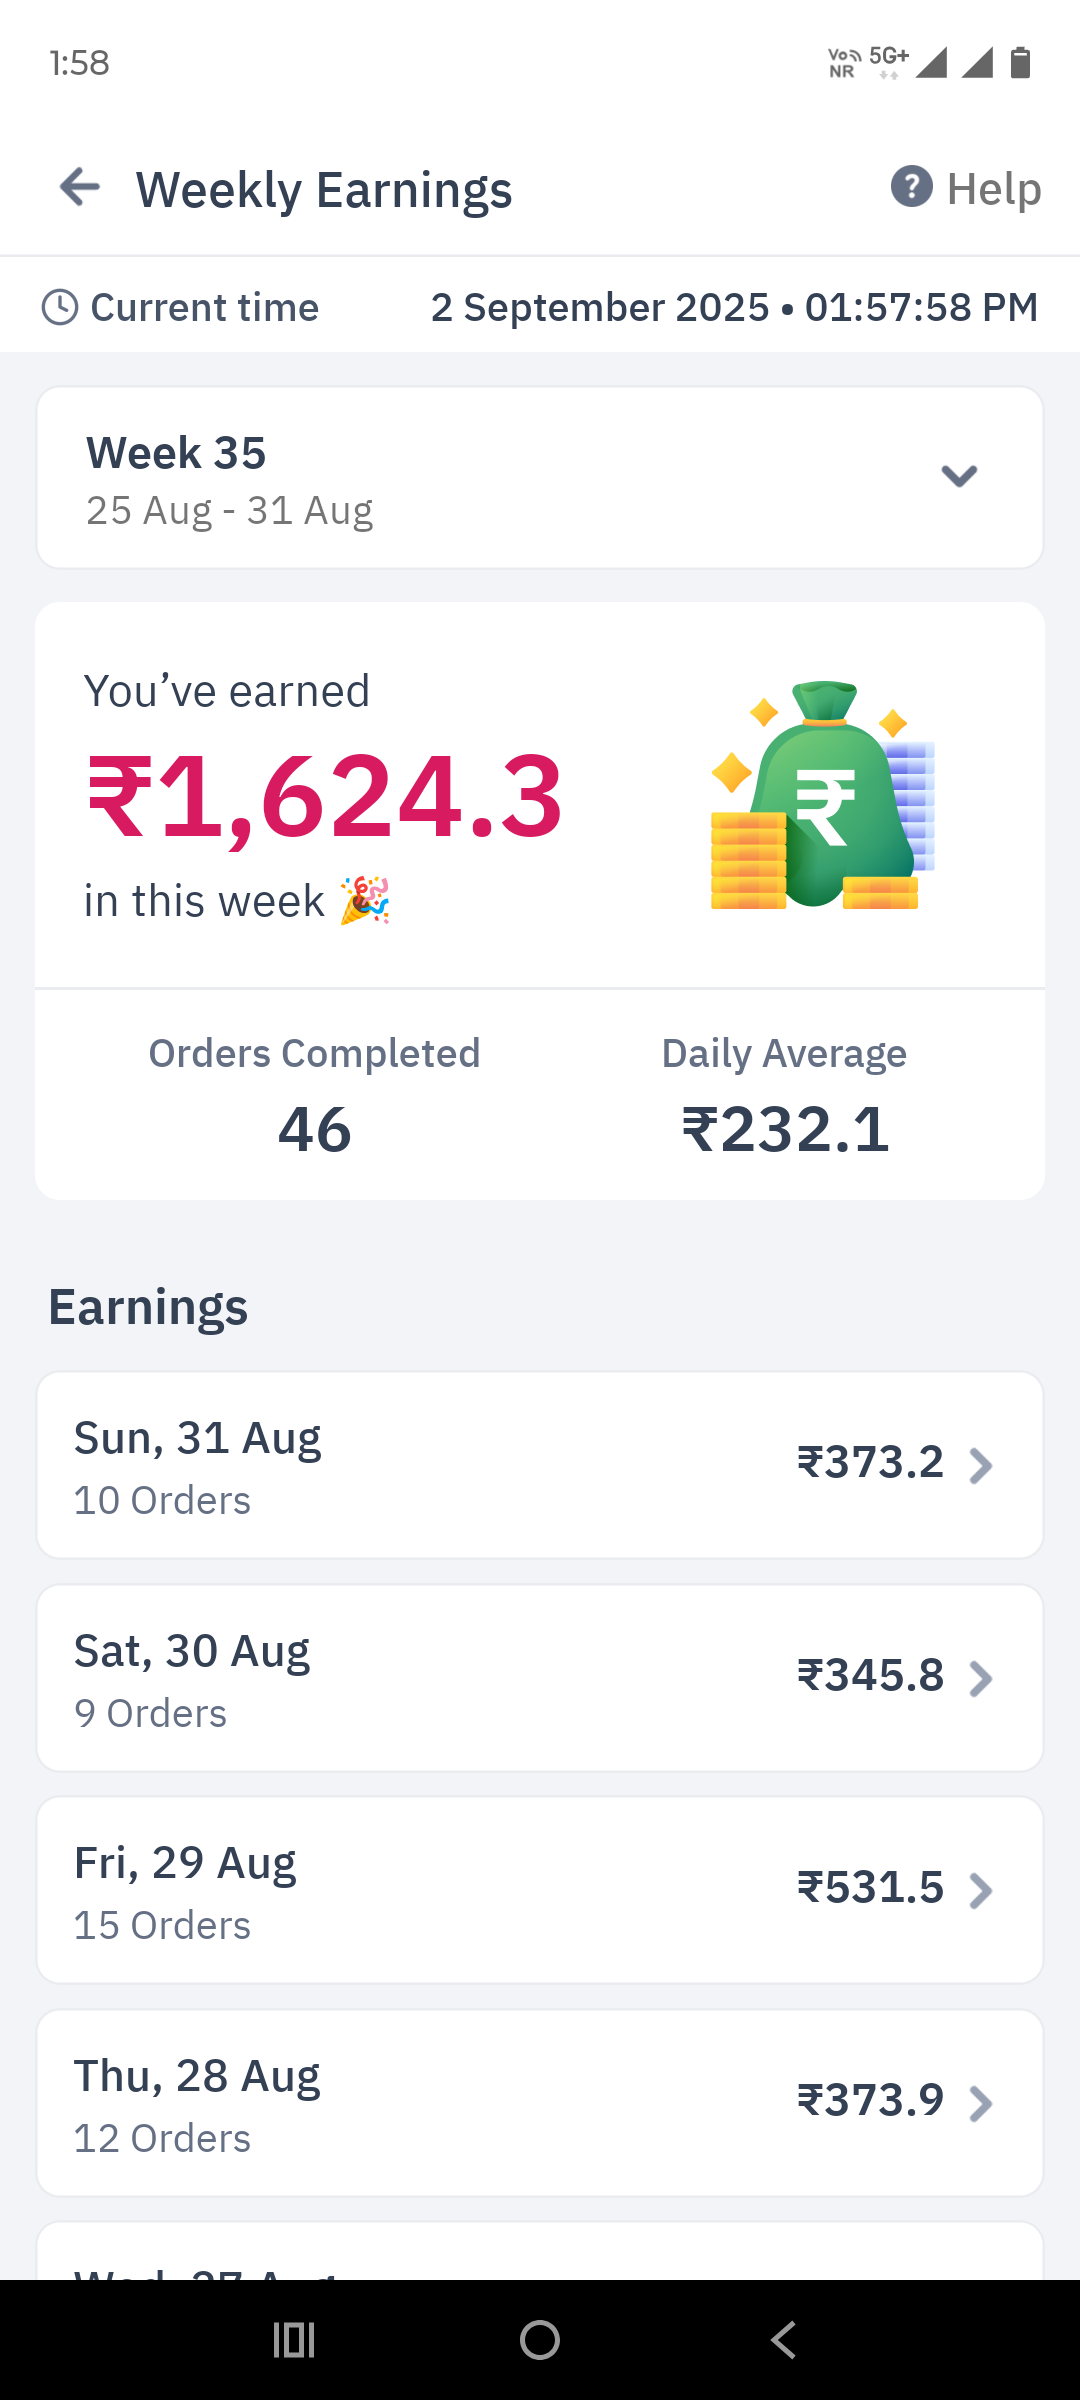1080x2400 pixels.
Task: Tap the Orders Completed count 46
Action: 314,1130
